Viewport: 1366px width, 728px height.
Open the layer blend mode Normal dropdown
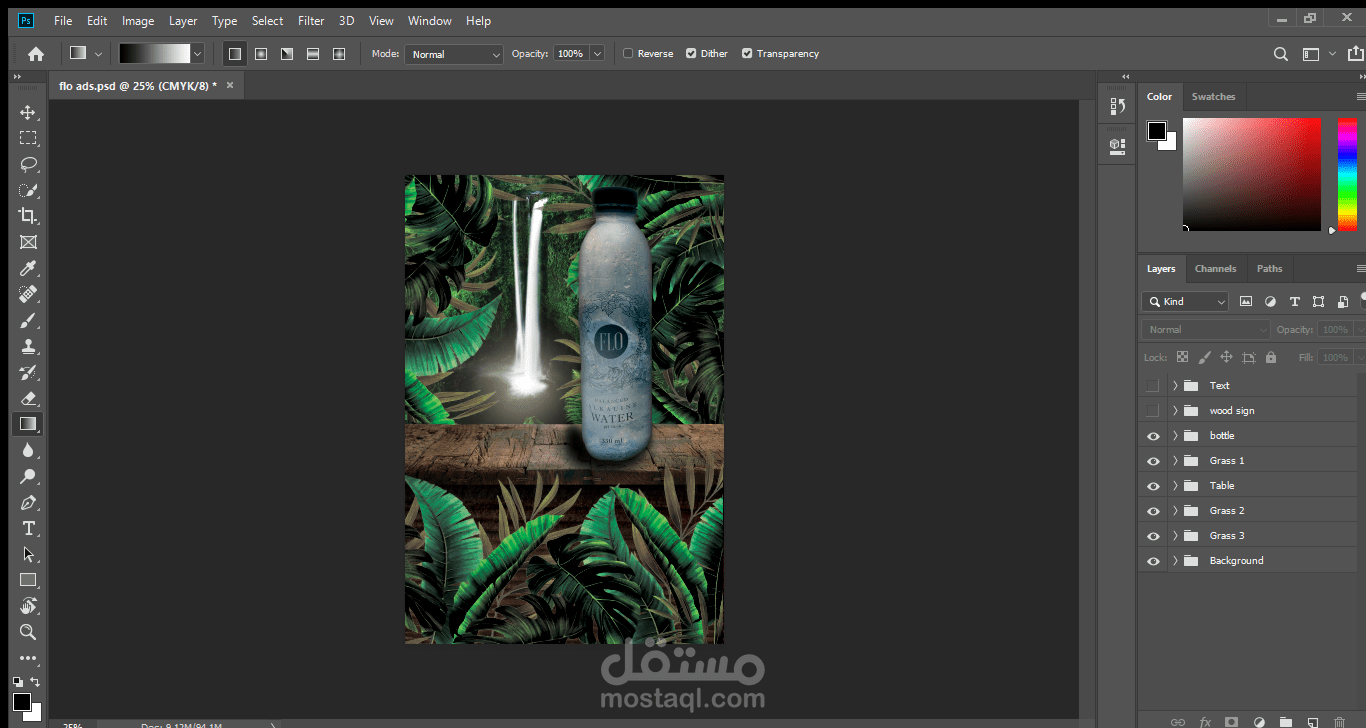(x=1206, y=329)
